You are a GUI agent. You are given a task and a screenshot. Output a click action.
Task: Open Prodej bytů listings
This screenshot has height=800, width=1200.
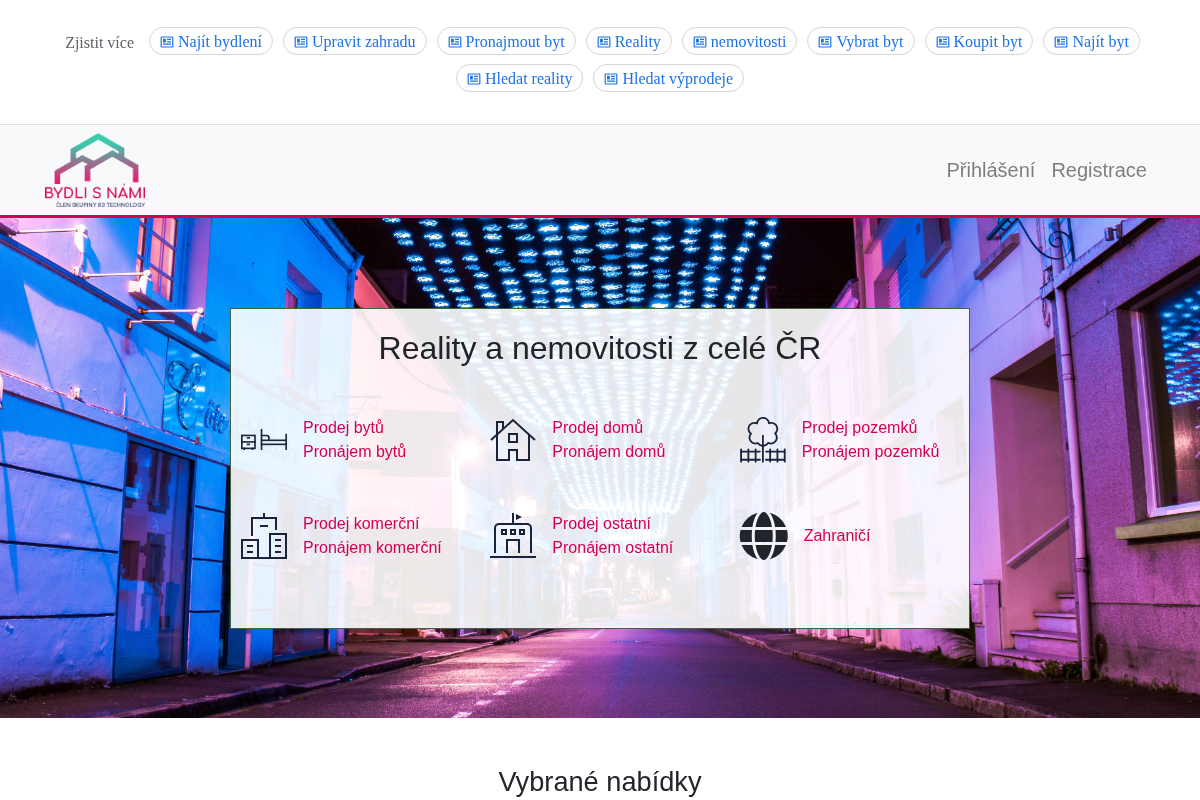pyautogui.click(x=343, y=428)
